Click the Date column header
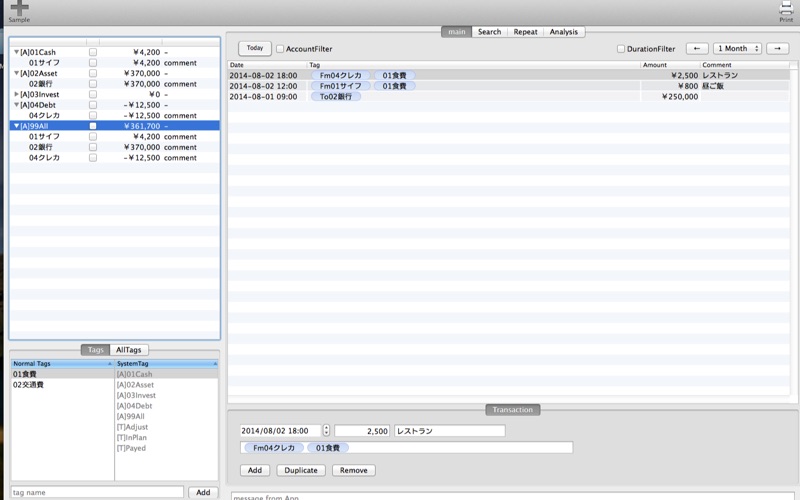The image size is (800, 500). coord(267,65)
